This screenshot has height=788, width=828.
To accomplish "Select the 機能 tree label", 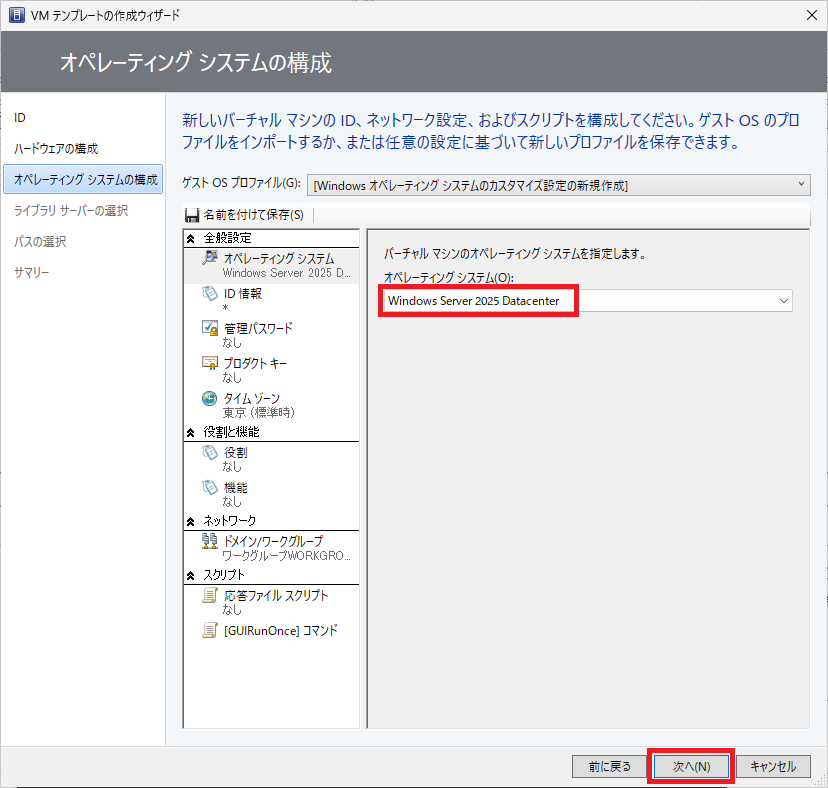I will pos(236,487).
